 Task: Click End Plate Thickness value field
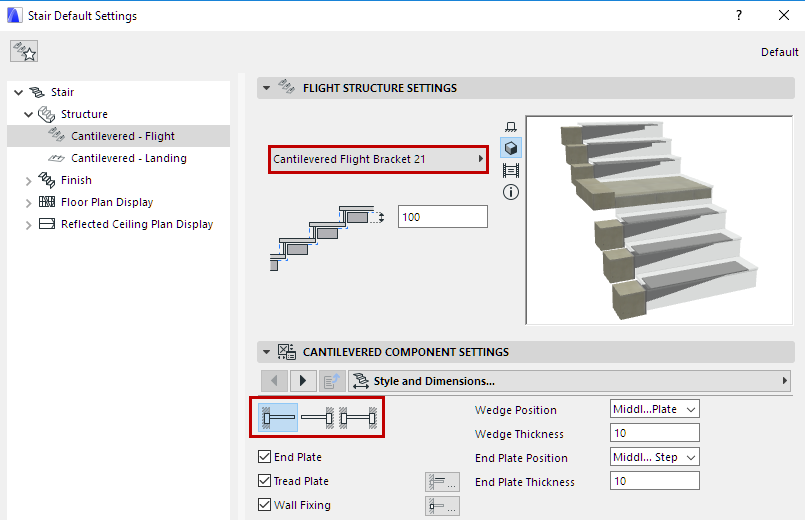(655, 481)
